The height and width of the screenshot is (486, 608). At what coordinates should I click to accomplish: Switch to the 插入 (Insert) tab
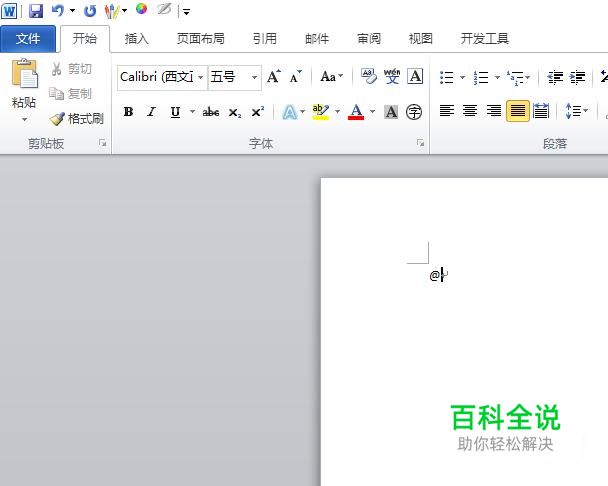(136, 39)
